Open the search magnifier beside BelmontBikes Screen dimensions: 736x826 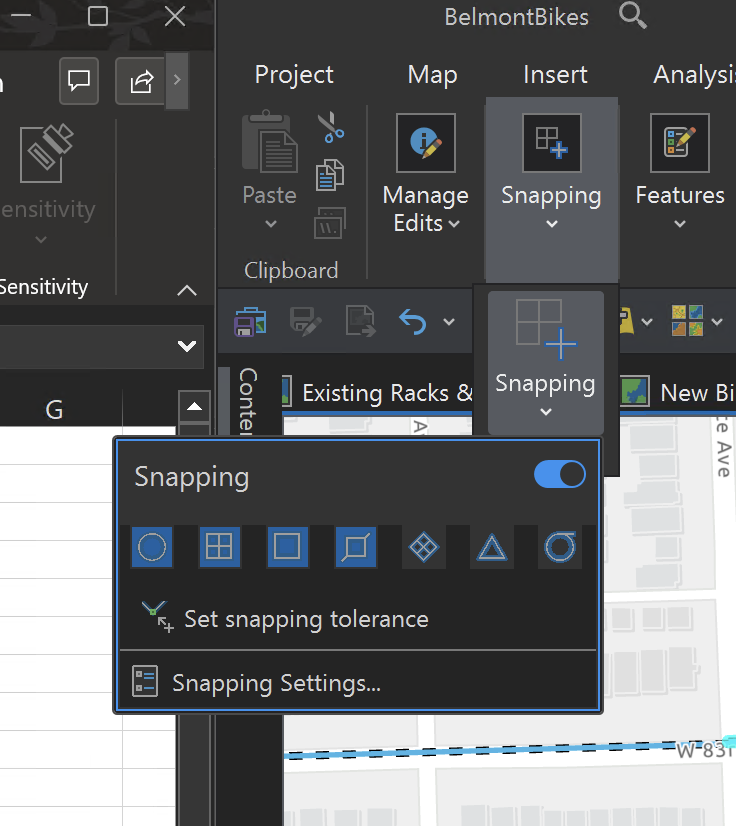[x=633, y=17]
